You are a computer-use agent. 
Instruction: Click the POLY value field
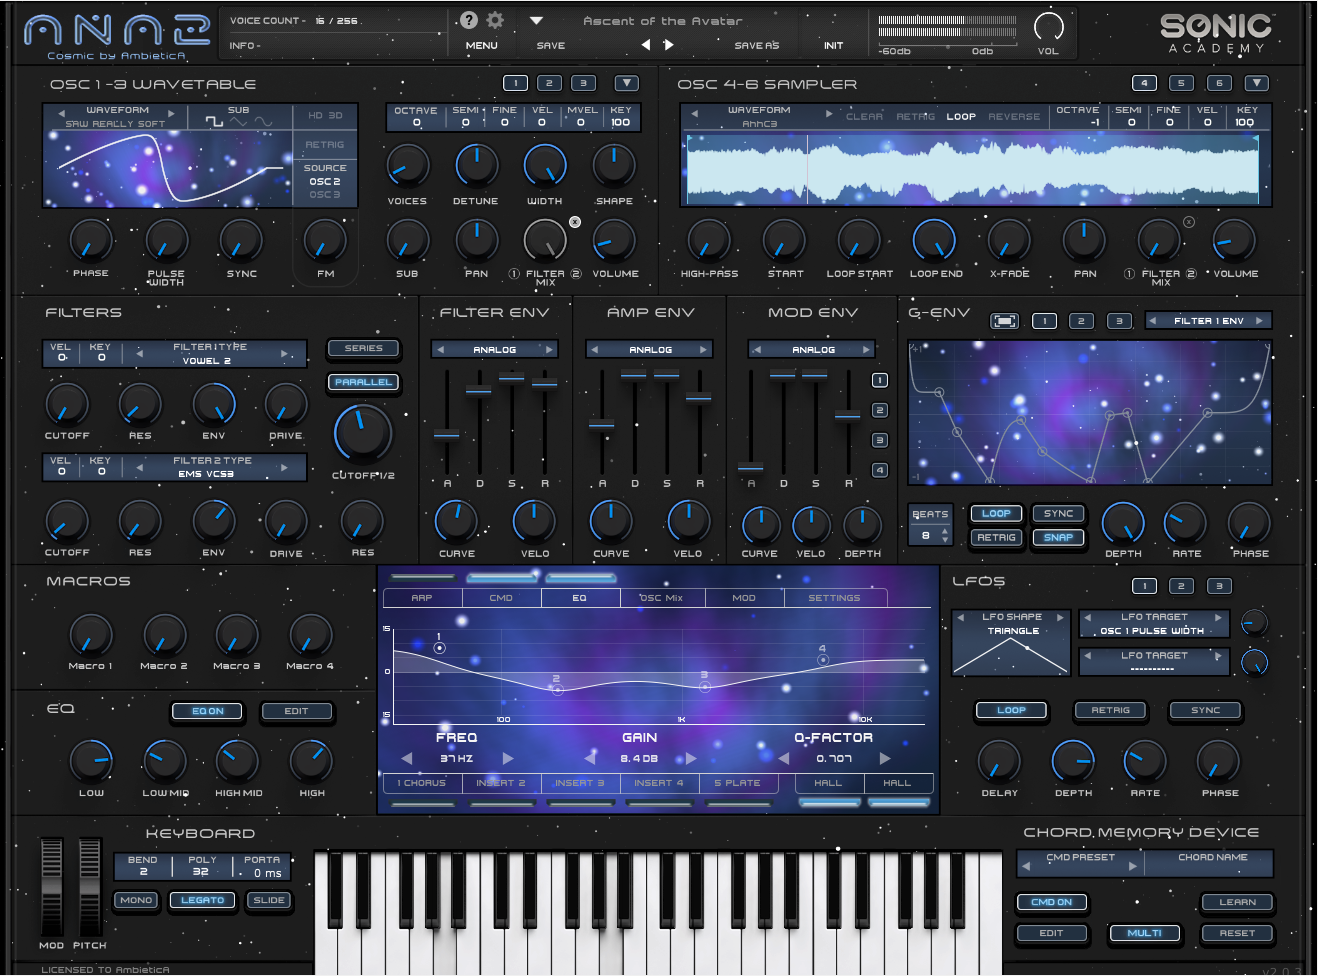tap(201, 872)
